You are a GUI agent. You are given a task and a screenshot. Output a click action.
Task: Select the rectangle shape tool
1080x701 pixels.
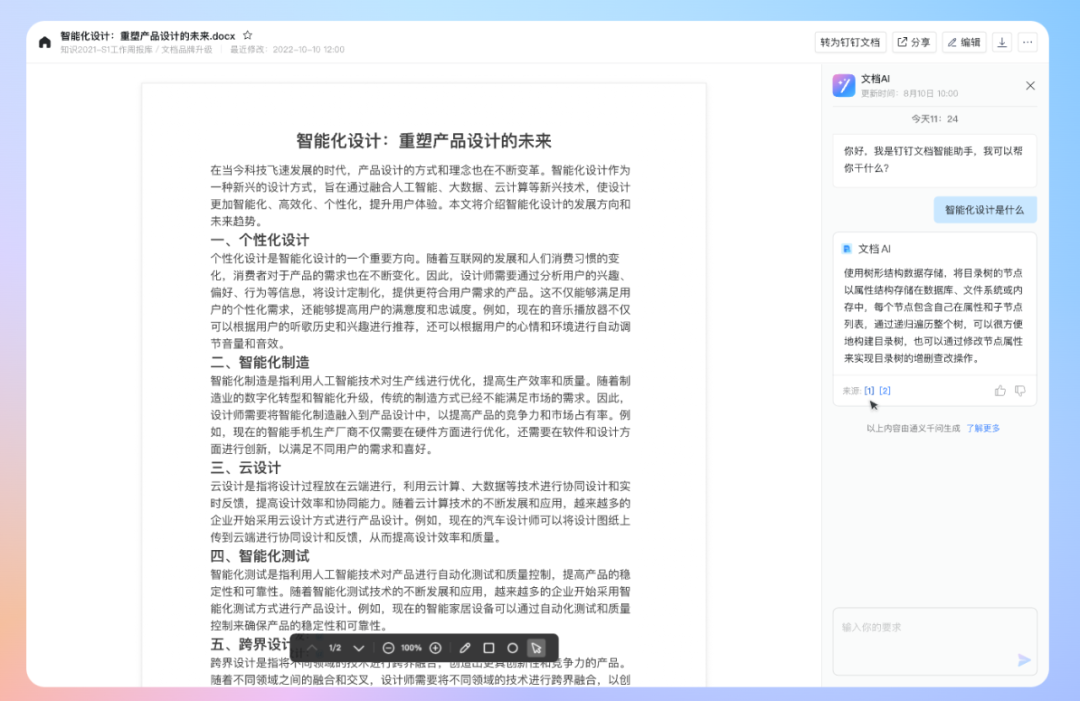click(x=489, y=648)
